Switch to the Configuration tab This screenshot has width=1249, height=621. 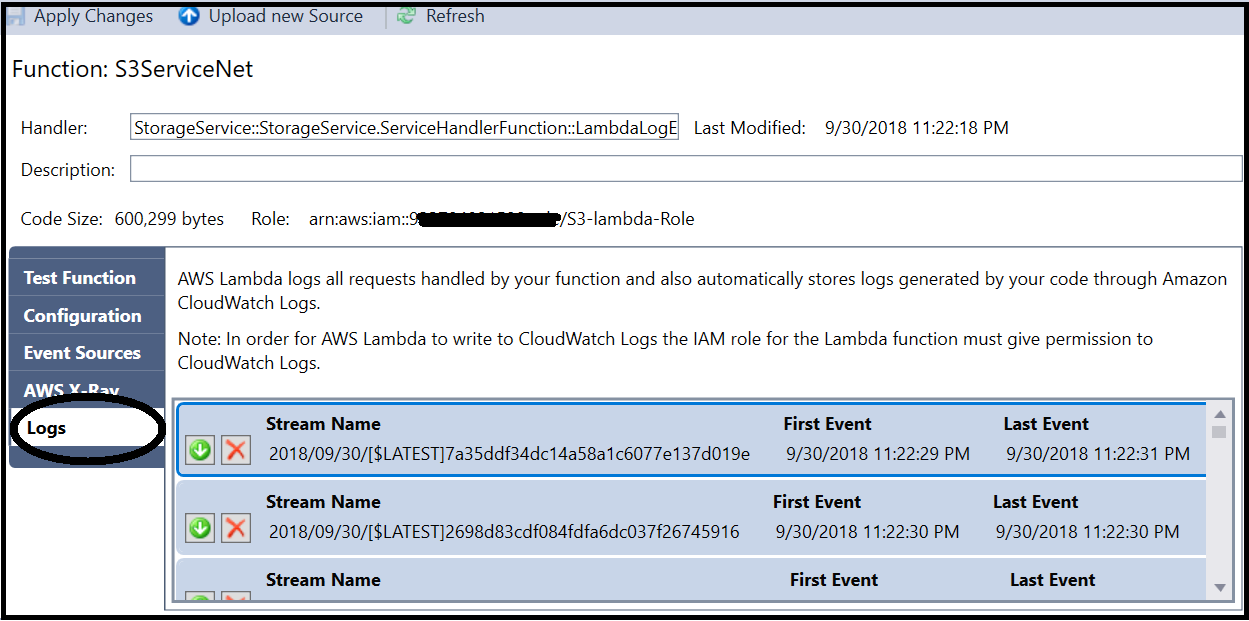coord(83,316)
